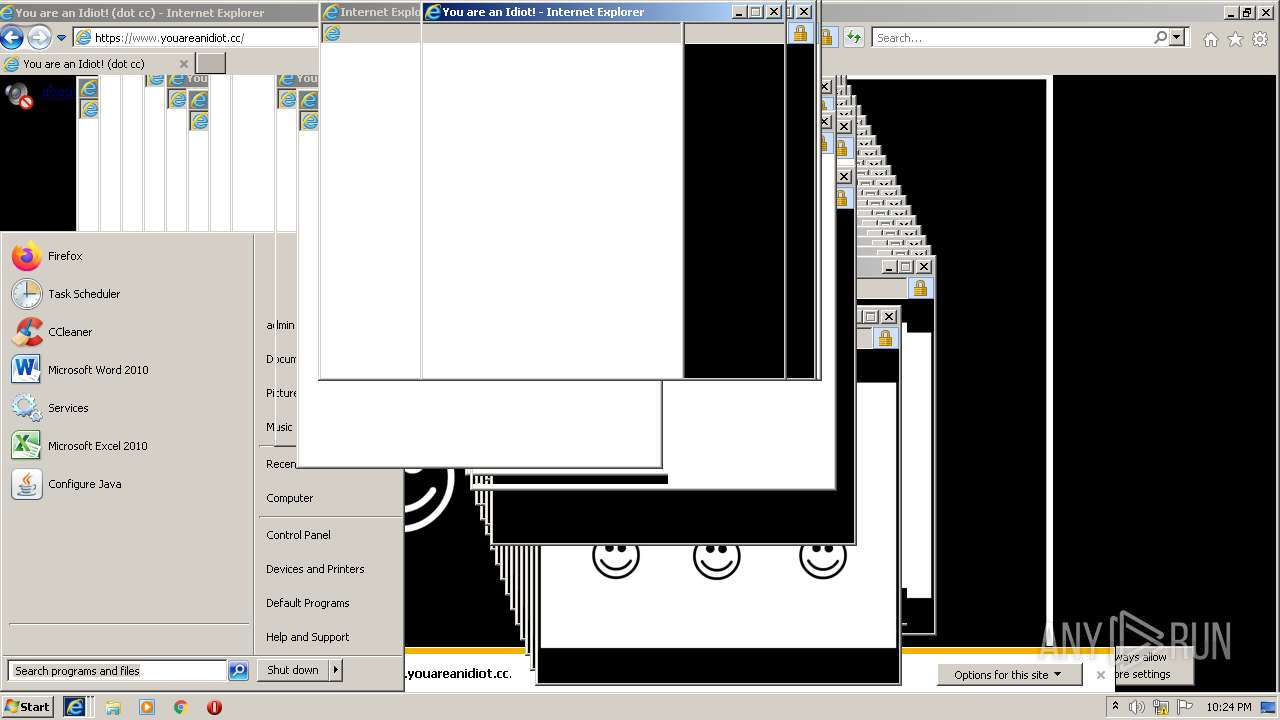Open the Home page icon

(x=1210, y=39)
